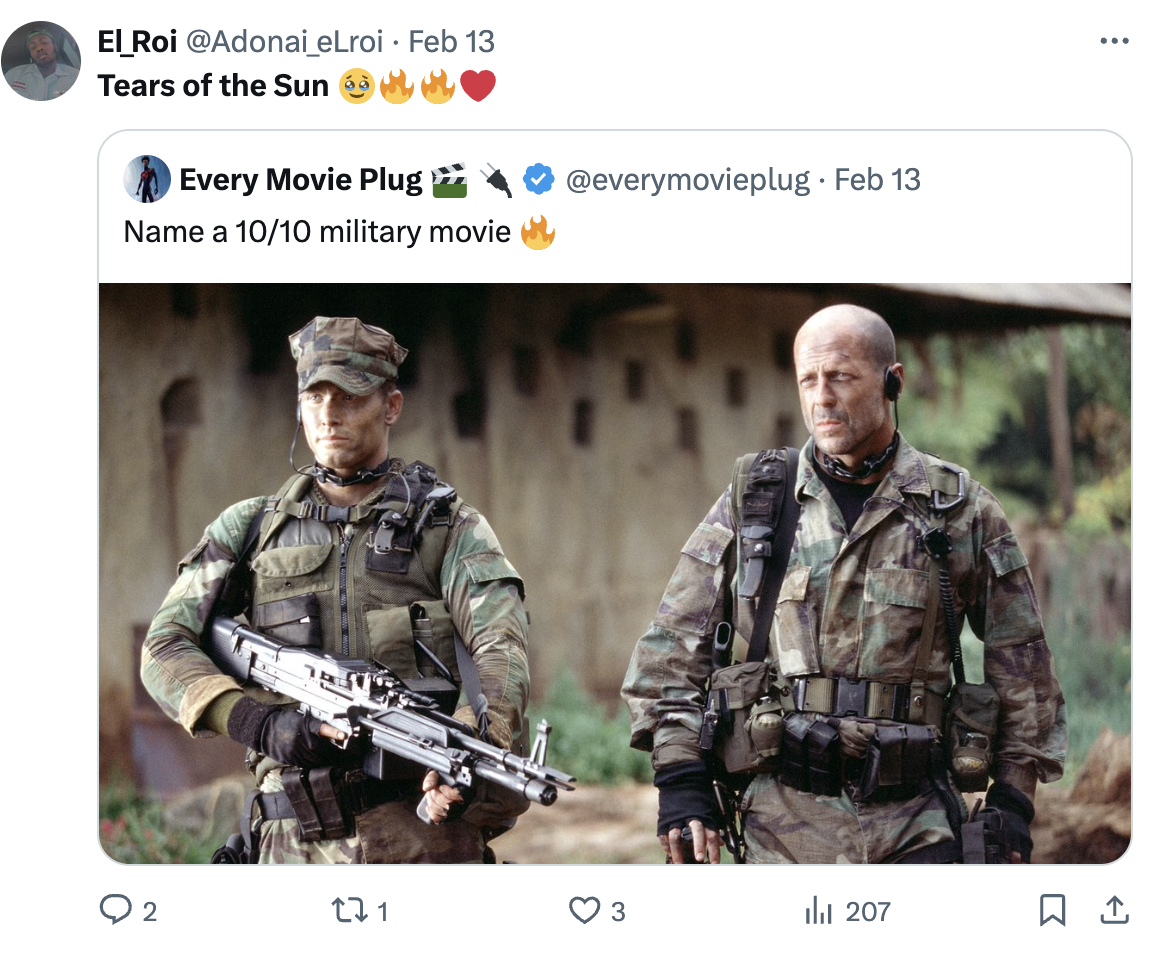The height and width of the screenshot is (953, 1163).
Task: Click the share upload arrow icon
Action: tap(1113, 910)
